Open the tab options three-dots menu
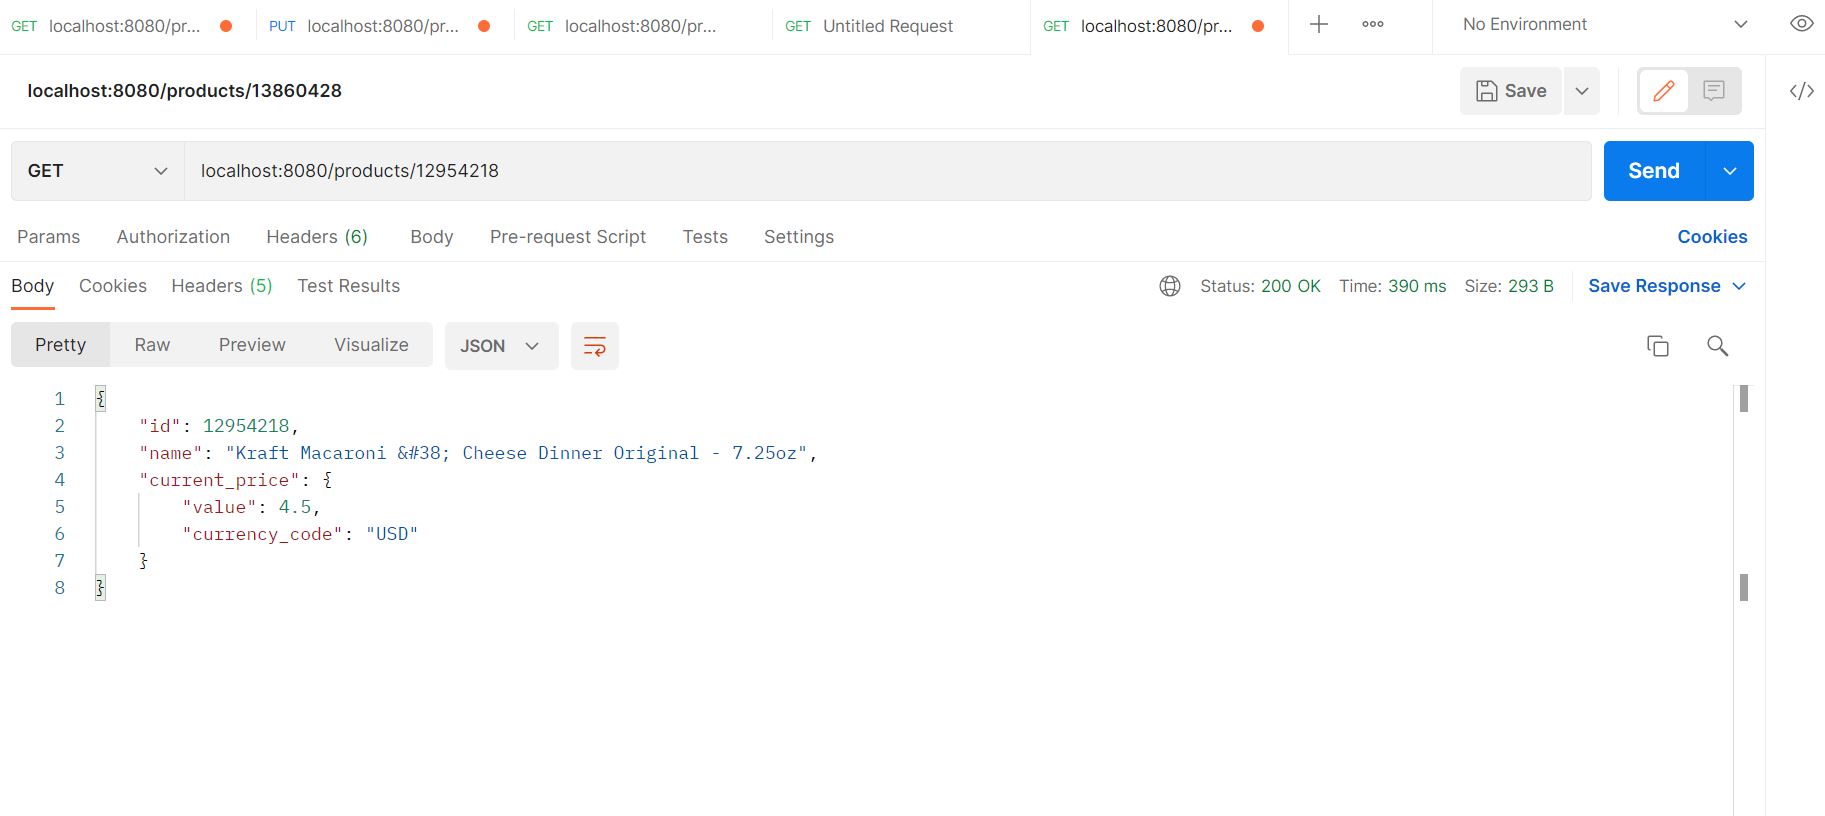 click(1373, 25)
